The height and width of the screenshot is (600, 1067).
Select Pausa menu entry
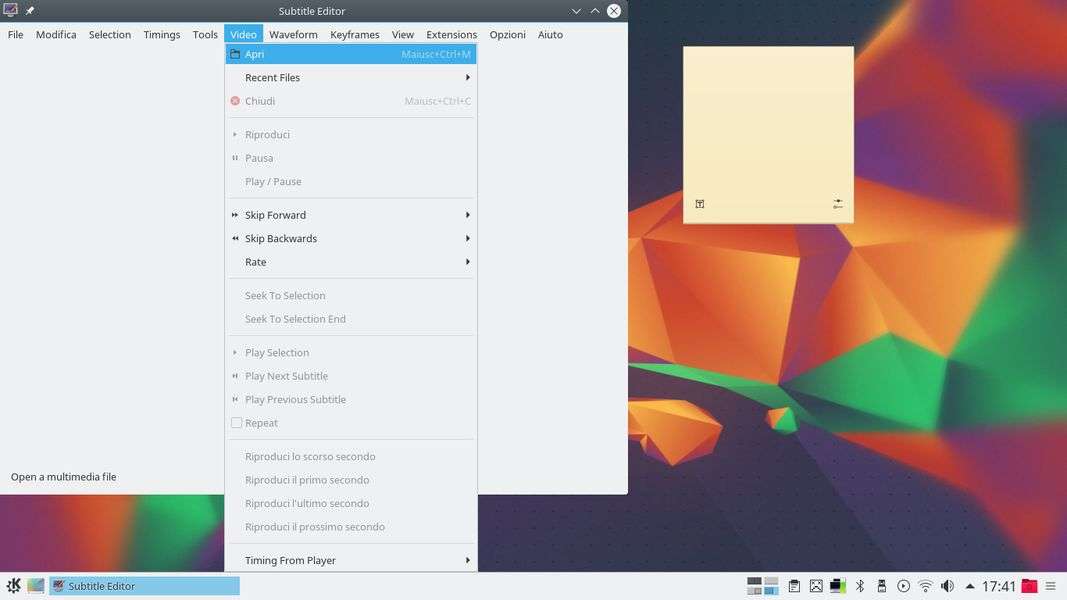[350, 158]
